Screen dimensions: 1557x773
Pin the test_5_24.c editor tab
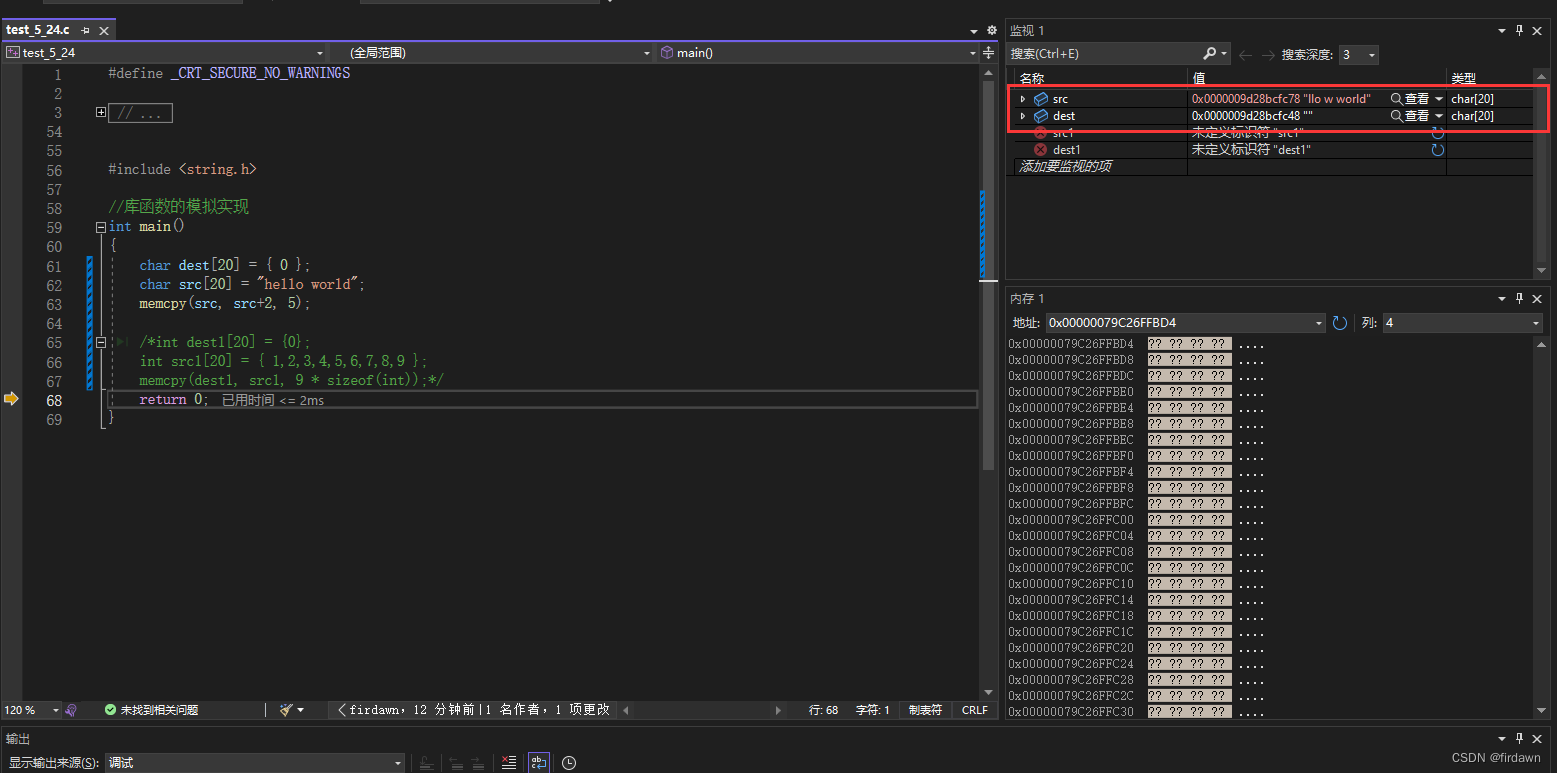point(85,31)
